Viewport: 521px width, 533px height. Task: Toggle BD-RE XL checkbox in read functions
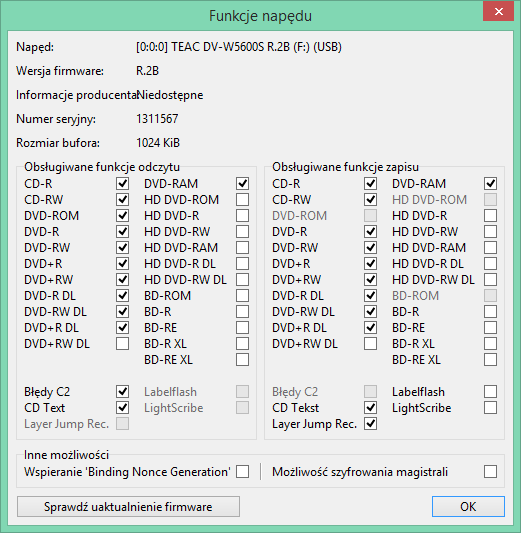tap(242, 359)
